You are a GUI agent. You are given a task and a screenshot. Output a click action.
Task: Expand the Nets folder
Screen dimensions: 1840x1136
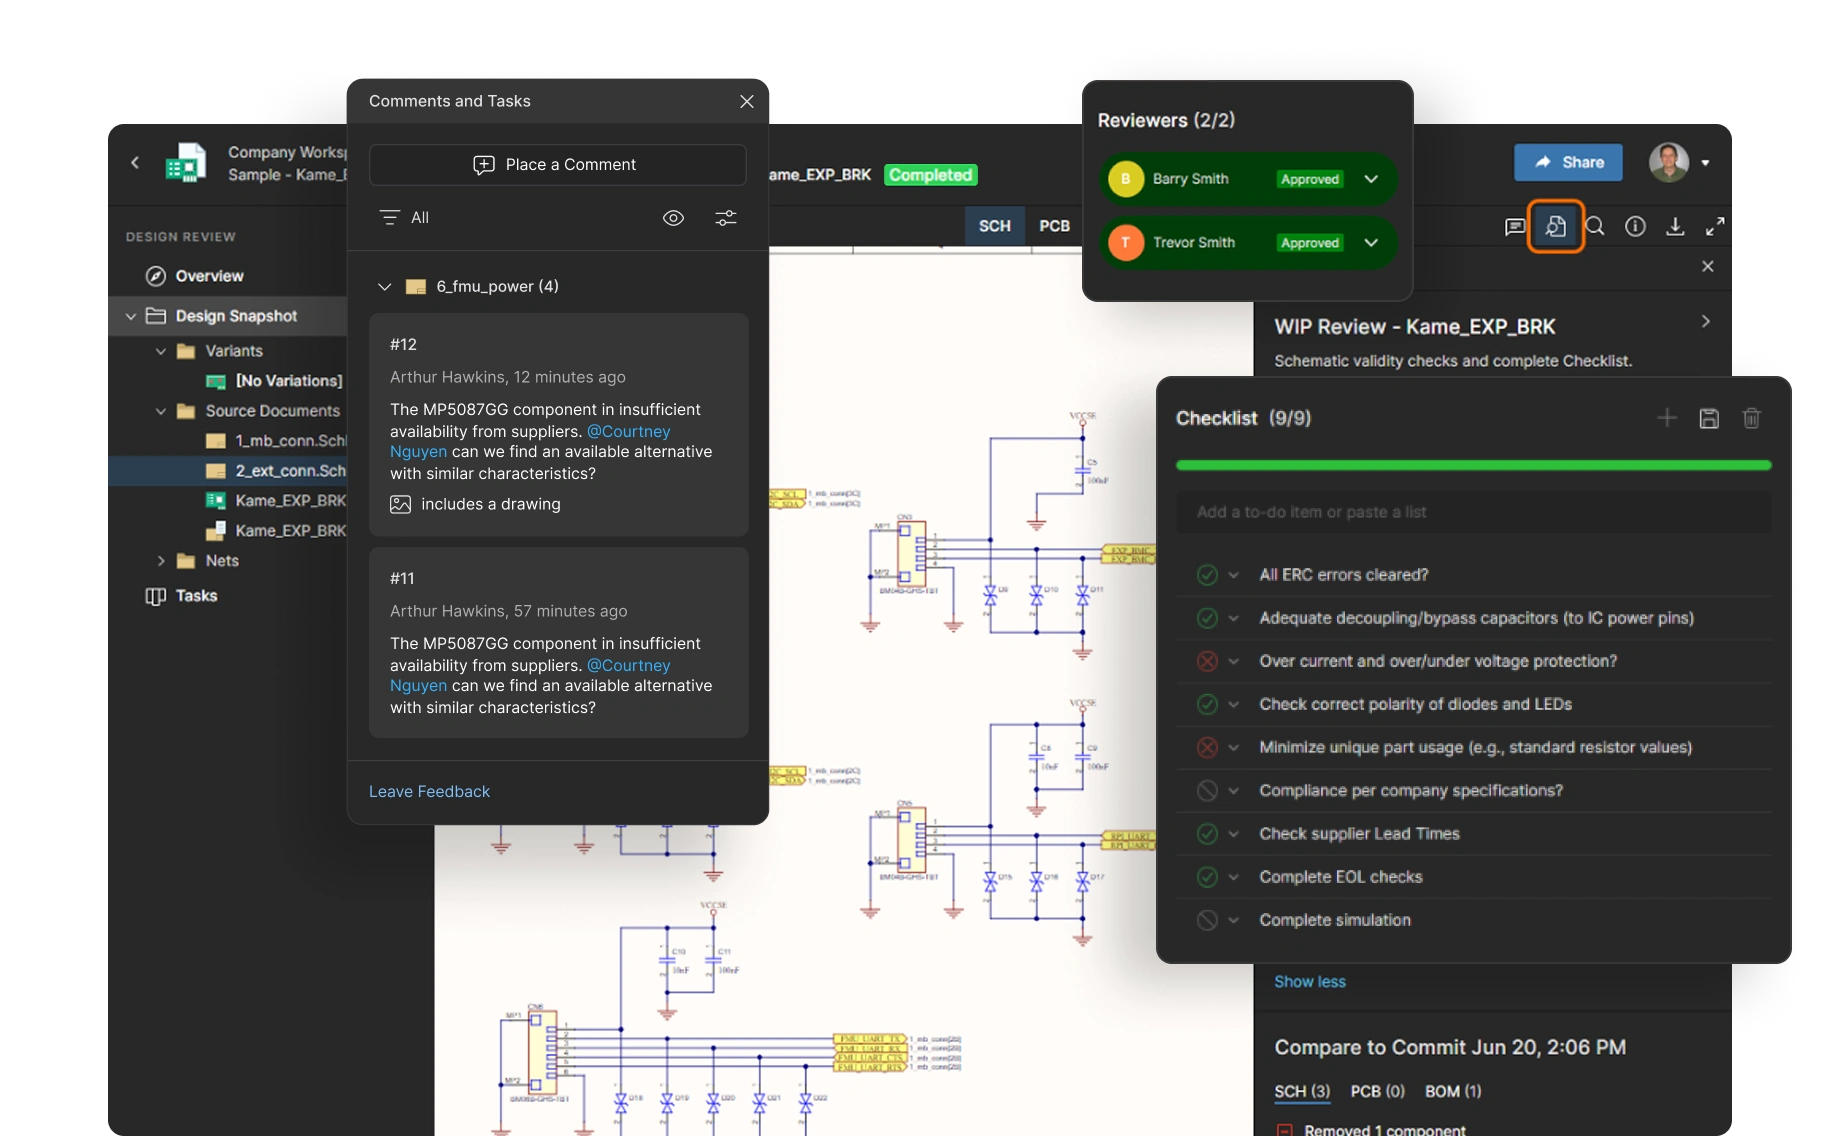tap(160, 561)
